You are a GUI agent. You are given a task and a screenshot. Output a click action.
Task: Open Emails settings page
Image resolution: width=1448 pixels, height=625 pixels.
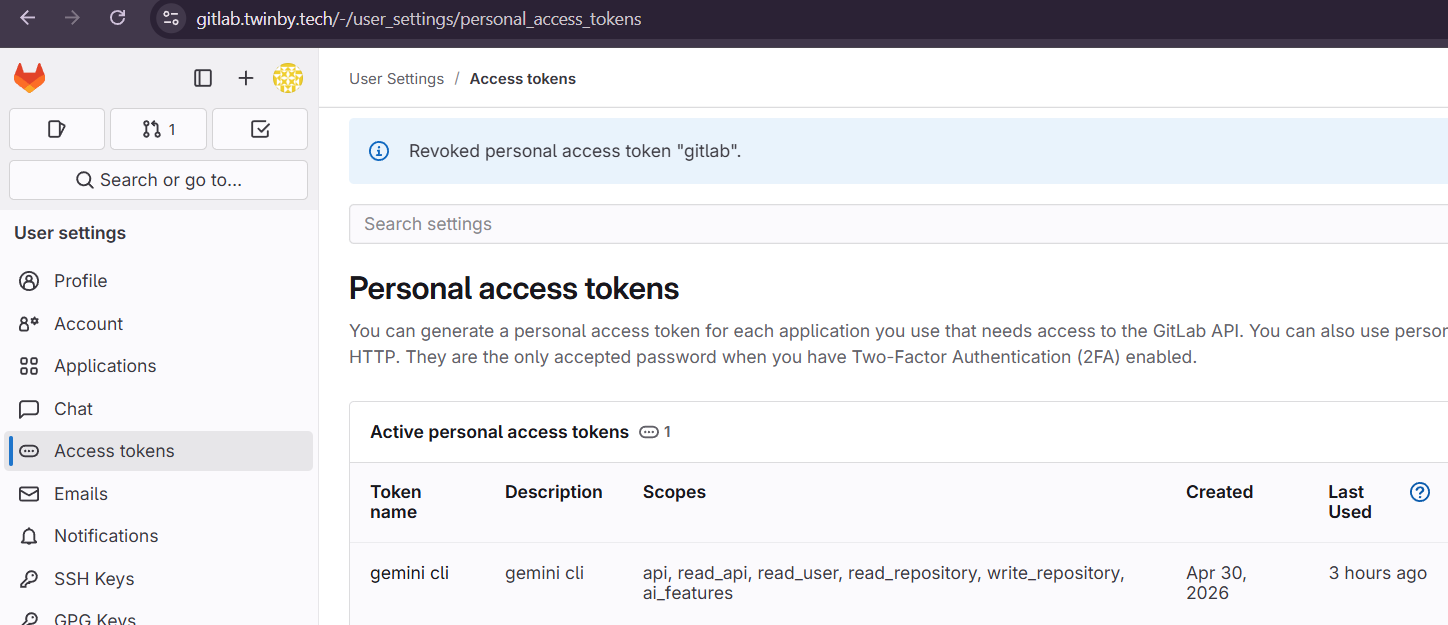[x=159, y=494]
